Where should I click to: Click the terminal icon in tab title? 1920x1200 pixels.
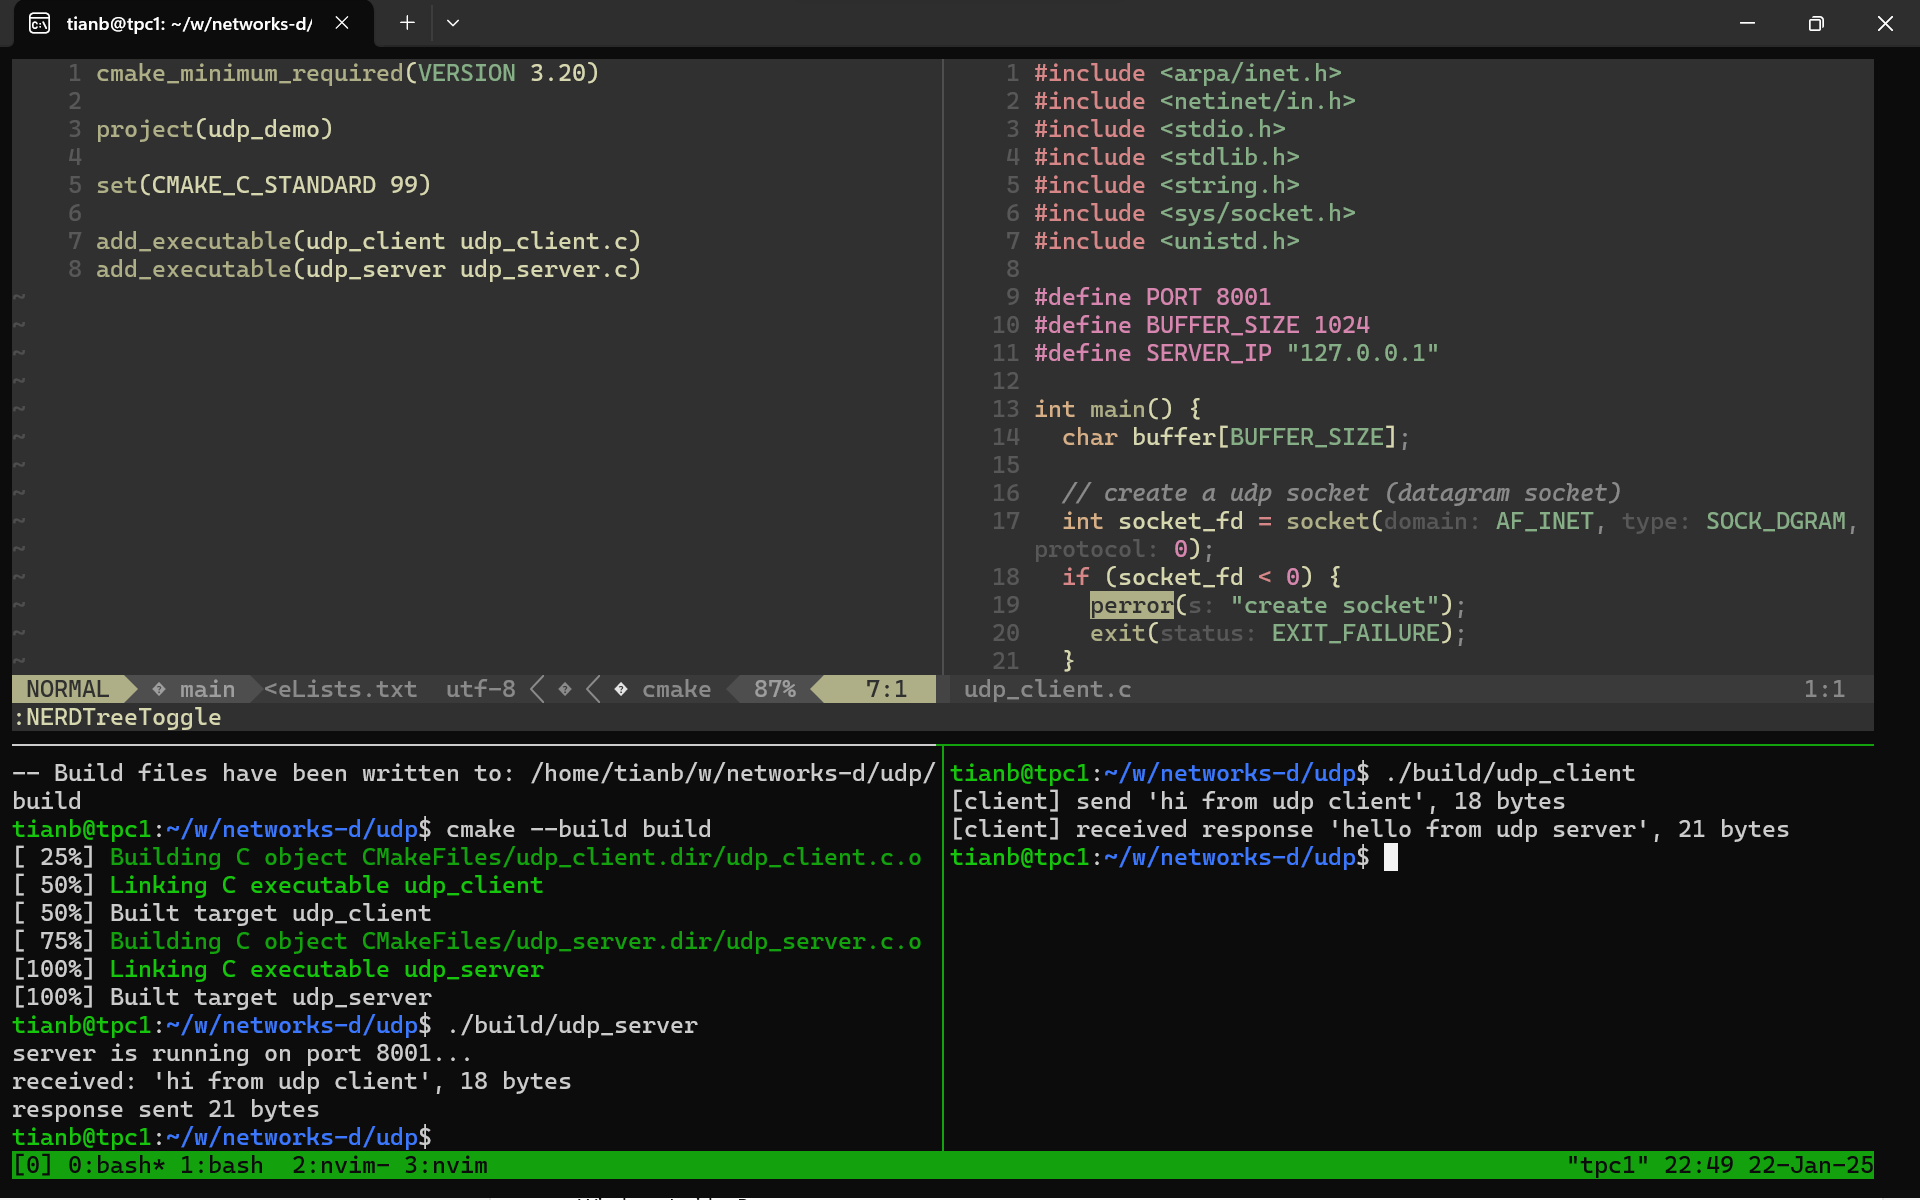point(40,23)
